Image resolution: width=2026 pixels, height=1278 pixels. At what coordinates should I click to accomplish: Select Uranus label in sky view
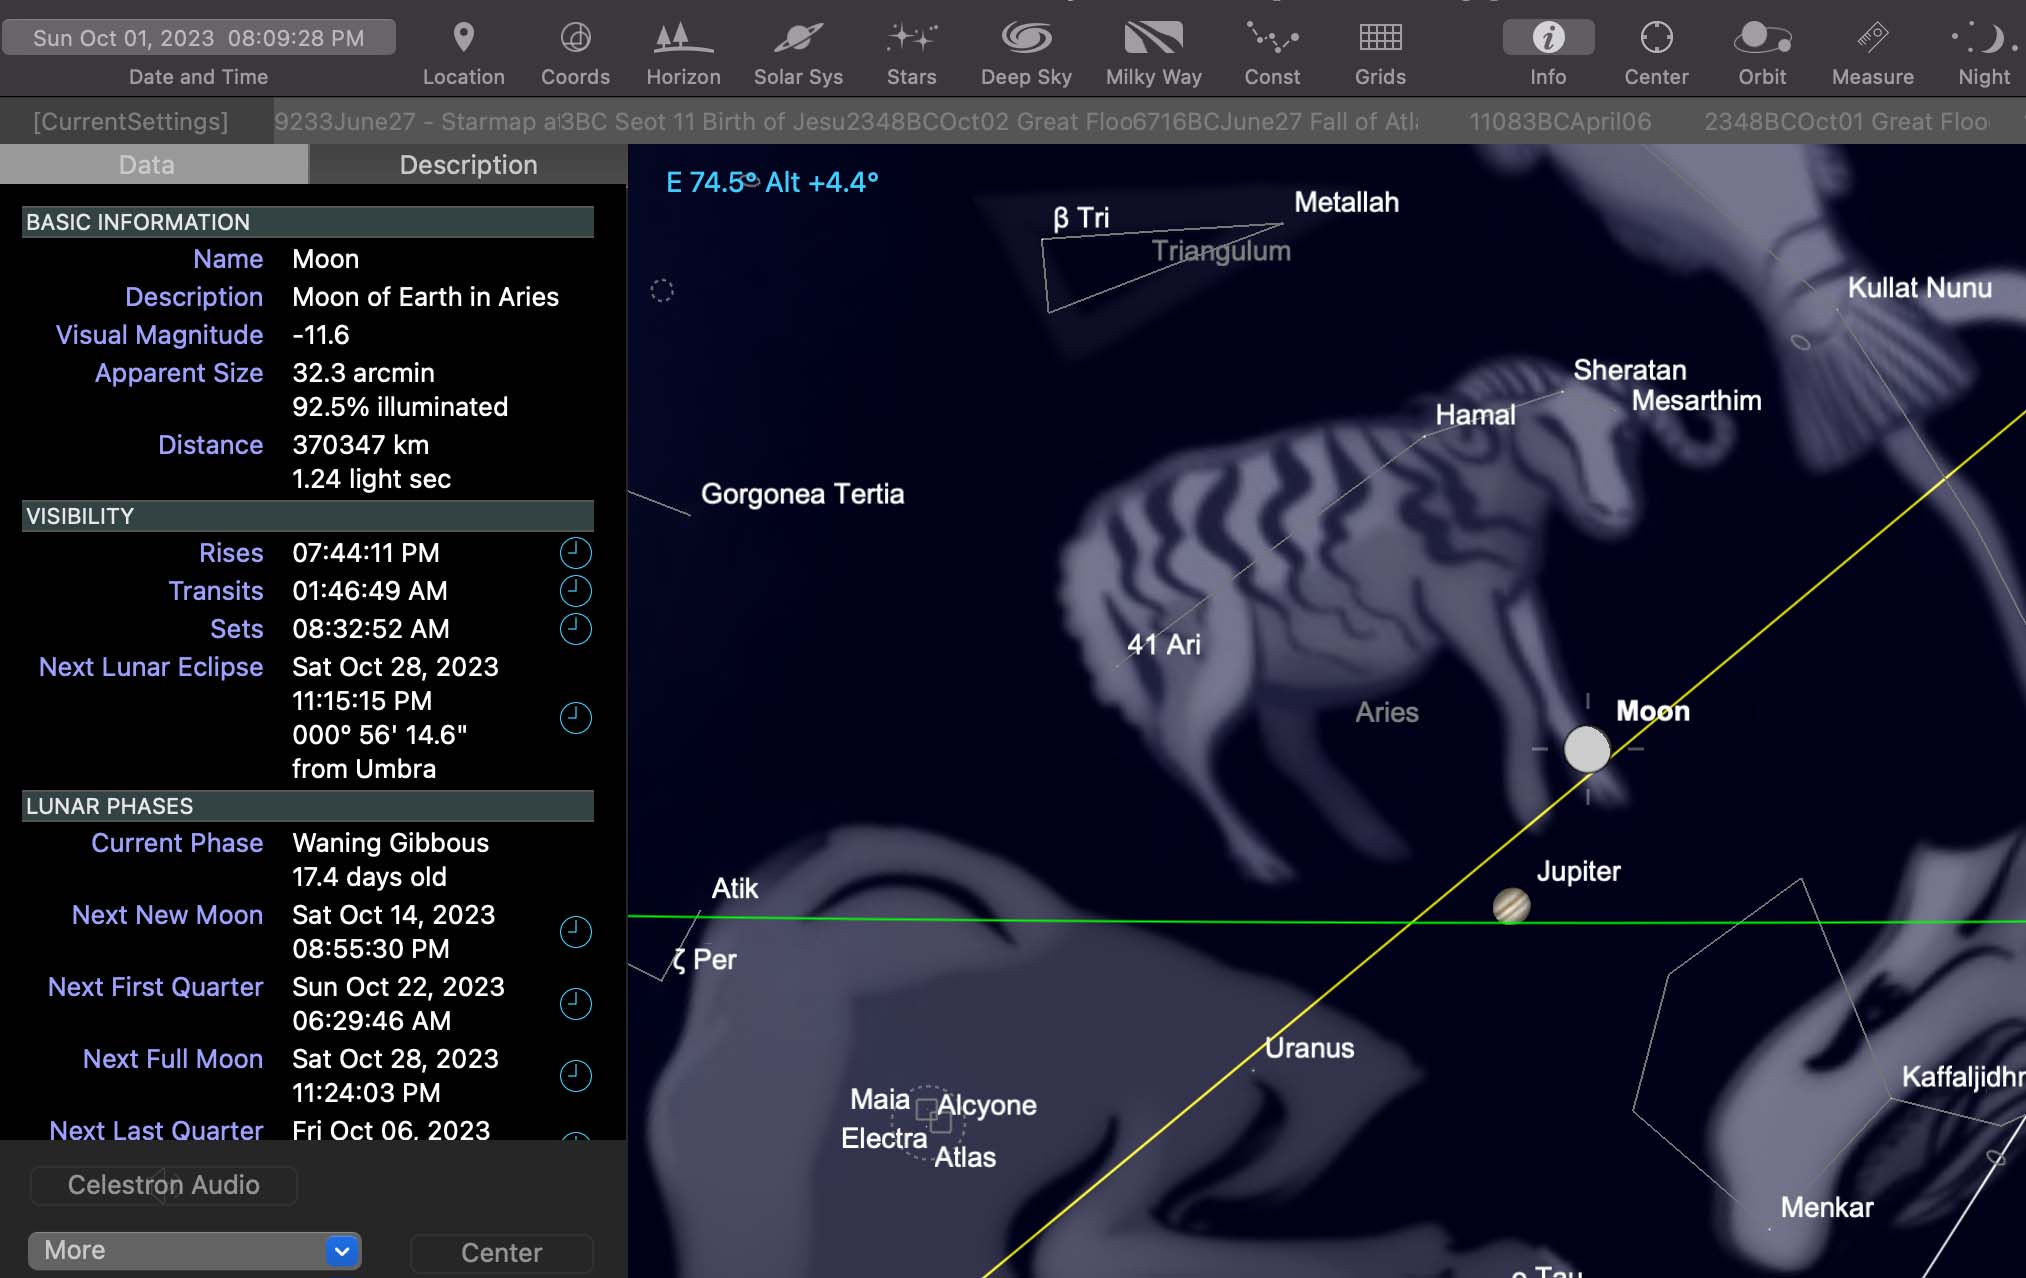click(1309, 1048)
